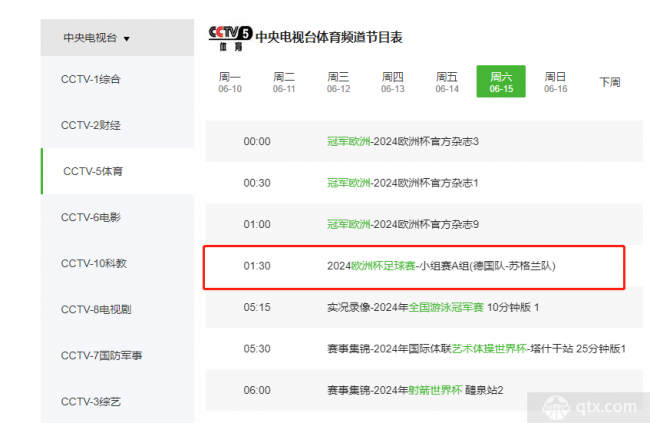Open the 全国游泳冠军赛 link
The image size is (650, 423).
coord(446,307)
